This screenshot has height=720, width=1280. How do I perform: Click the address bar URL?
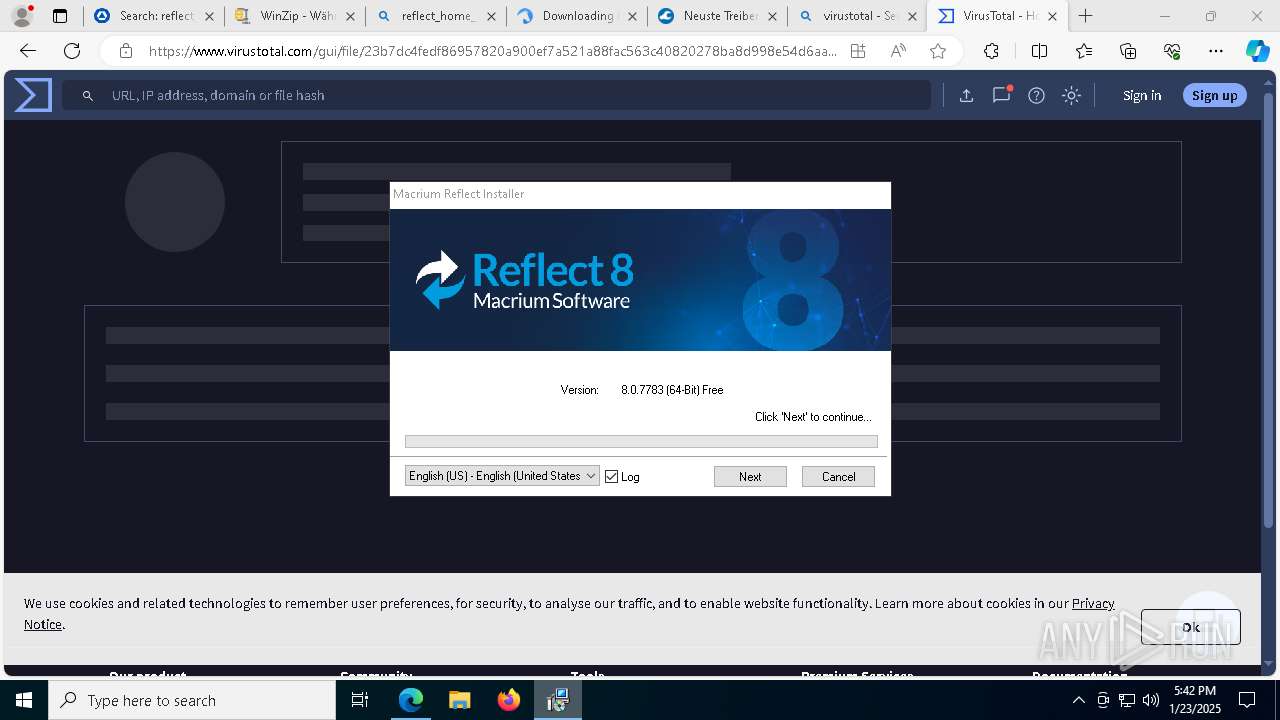tap(492, 51)
